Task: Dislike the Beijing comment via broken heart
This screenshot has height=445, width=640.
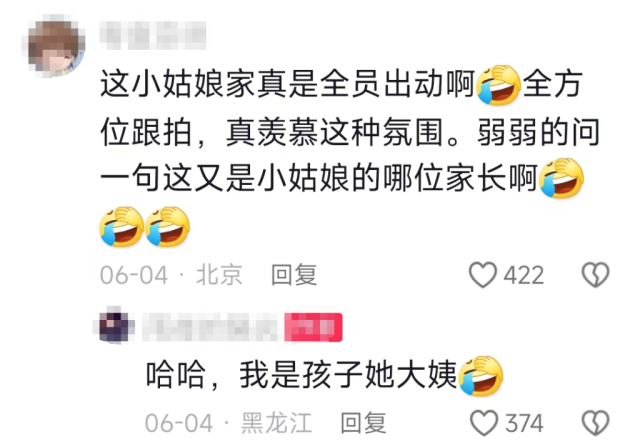Action: (x=596, y=275)
